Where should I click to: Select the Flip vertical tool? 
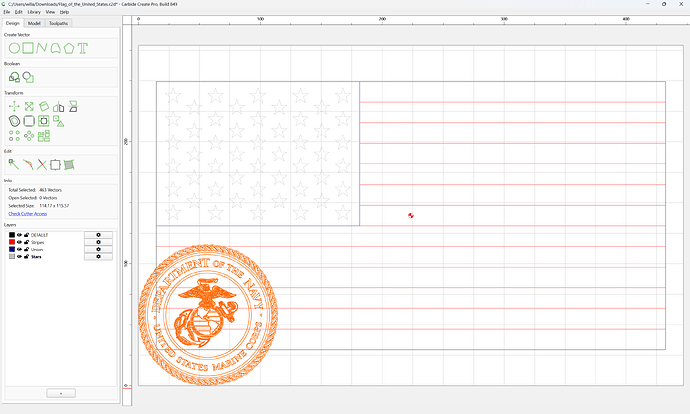pyautogui.click(x=73, y=106)
